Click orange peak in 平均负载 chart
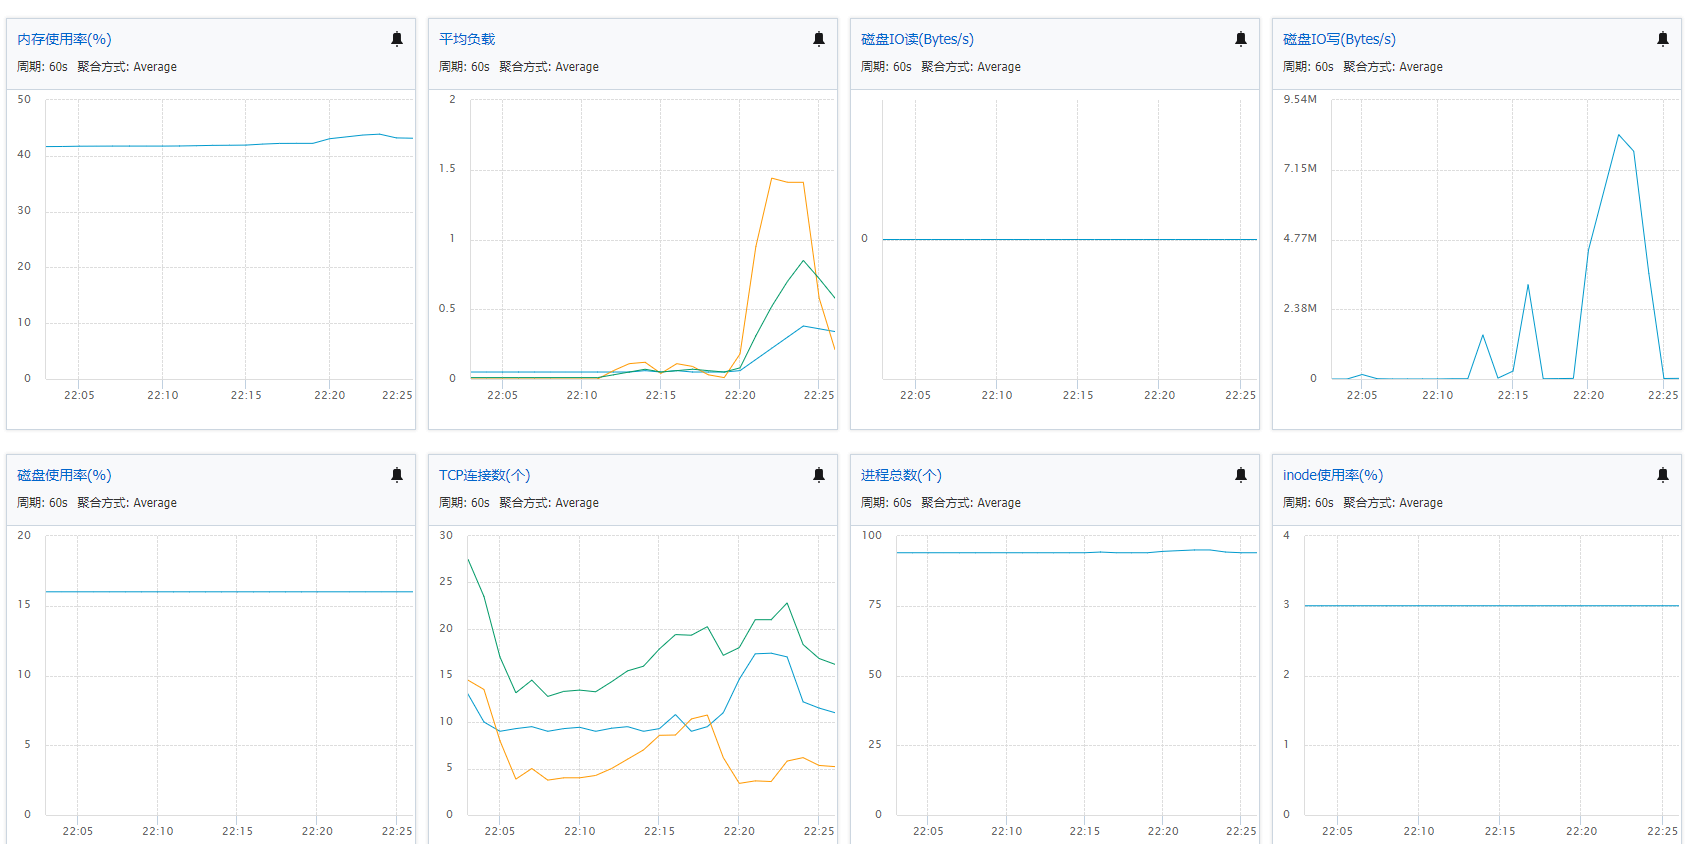The image size is (1701, 844). 772,179
